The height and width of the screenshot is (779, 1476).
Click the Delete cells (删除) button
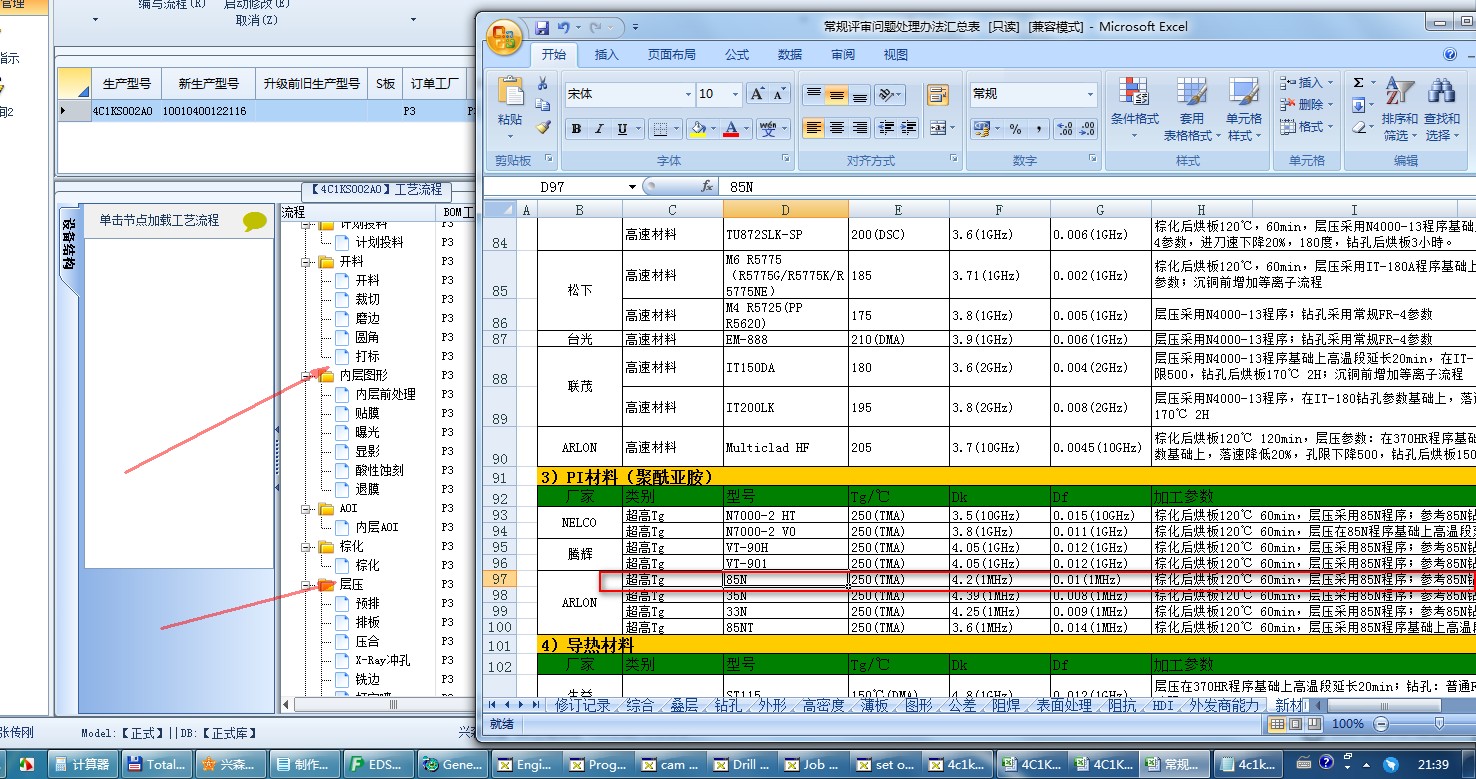point(1304,105)
